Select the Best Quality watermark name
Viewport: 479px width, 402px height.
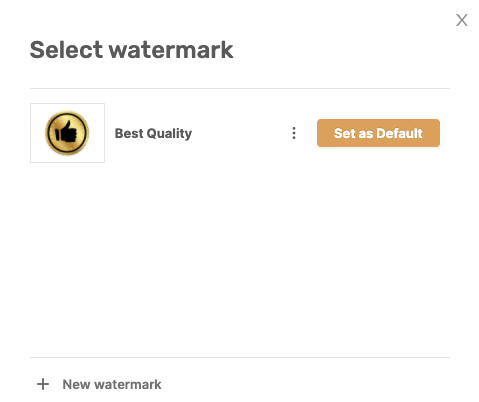tap(153, 133)
